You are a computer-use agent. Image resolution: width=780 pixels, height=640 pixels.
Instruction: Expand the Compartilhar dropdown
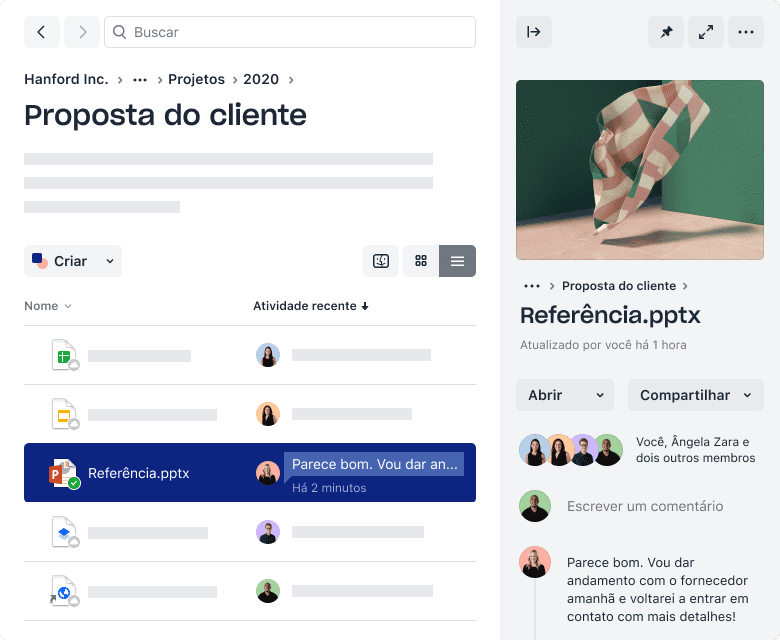click(695, 395)
